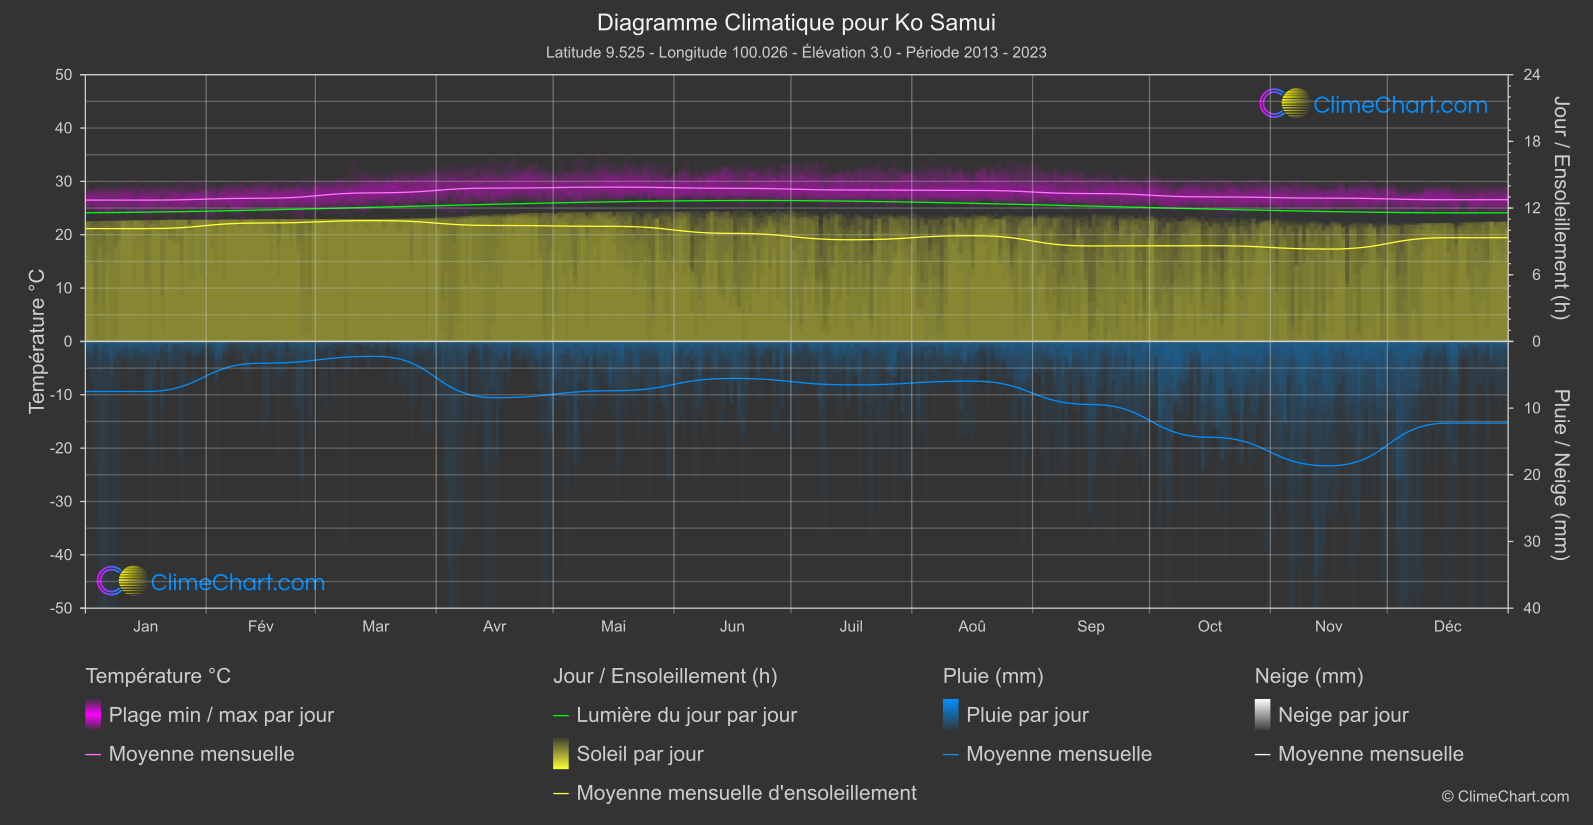Open the ClimeChart.com link bottom left
Screen dimensions: 1593x825
point(238,582)
